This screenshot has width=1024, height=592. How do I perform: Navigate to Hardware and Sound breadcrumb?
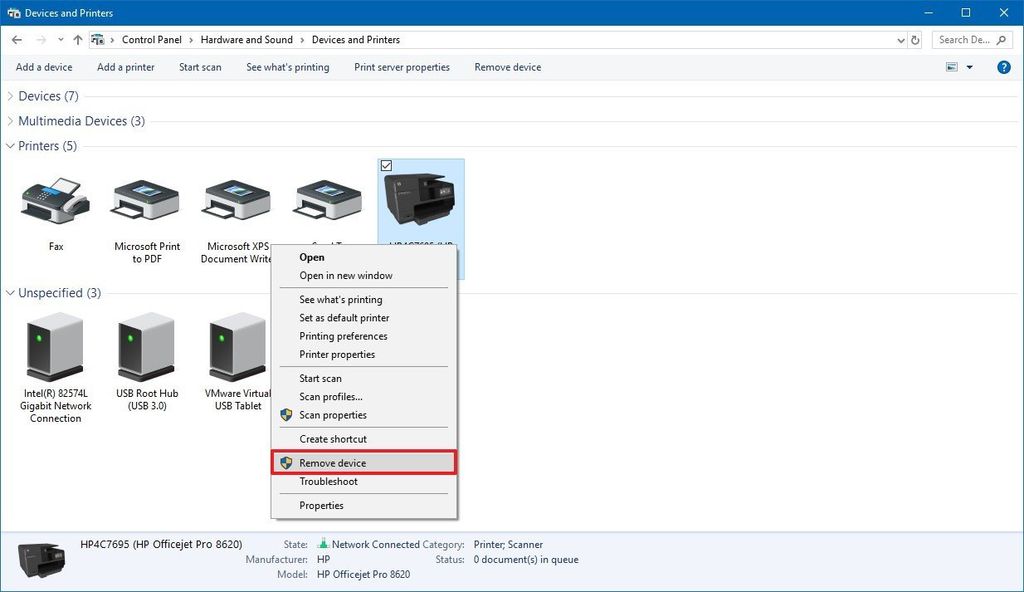pos(246,39)
